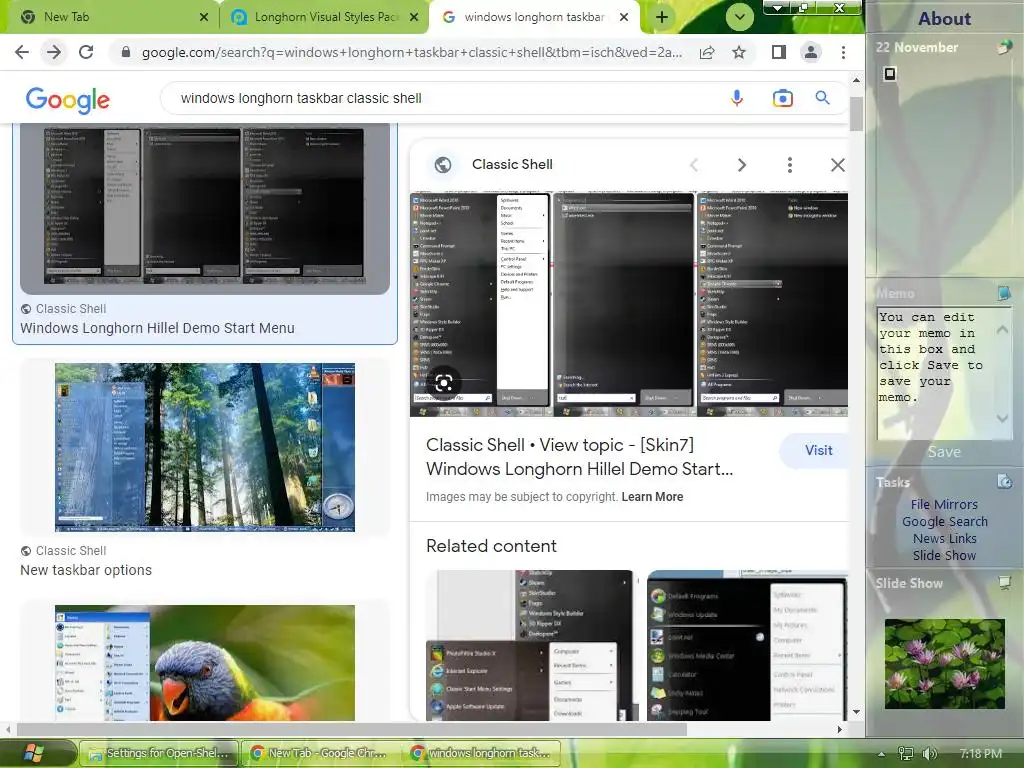Close the New Tab browser tab

[x=204, y=17]
